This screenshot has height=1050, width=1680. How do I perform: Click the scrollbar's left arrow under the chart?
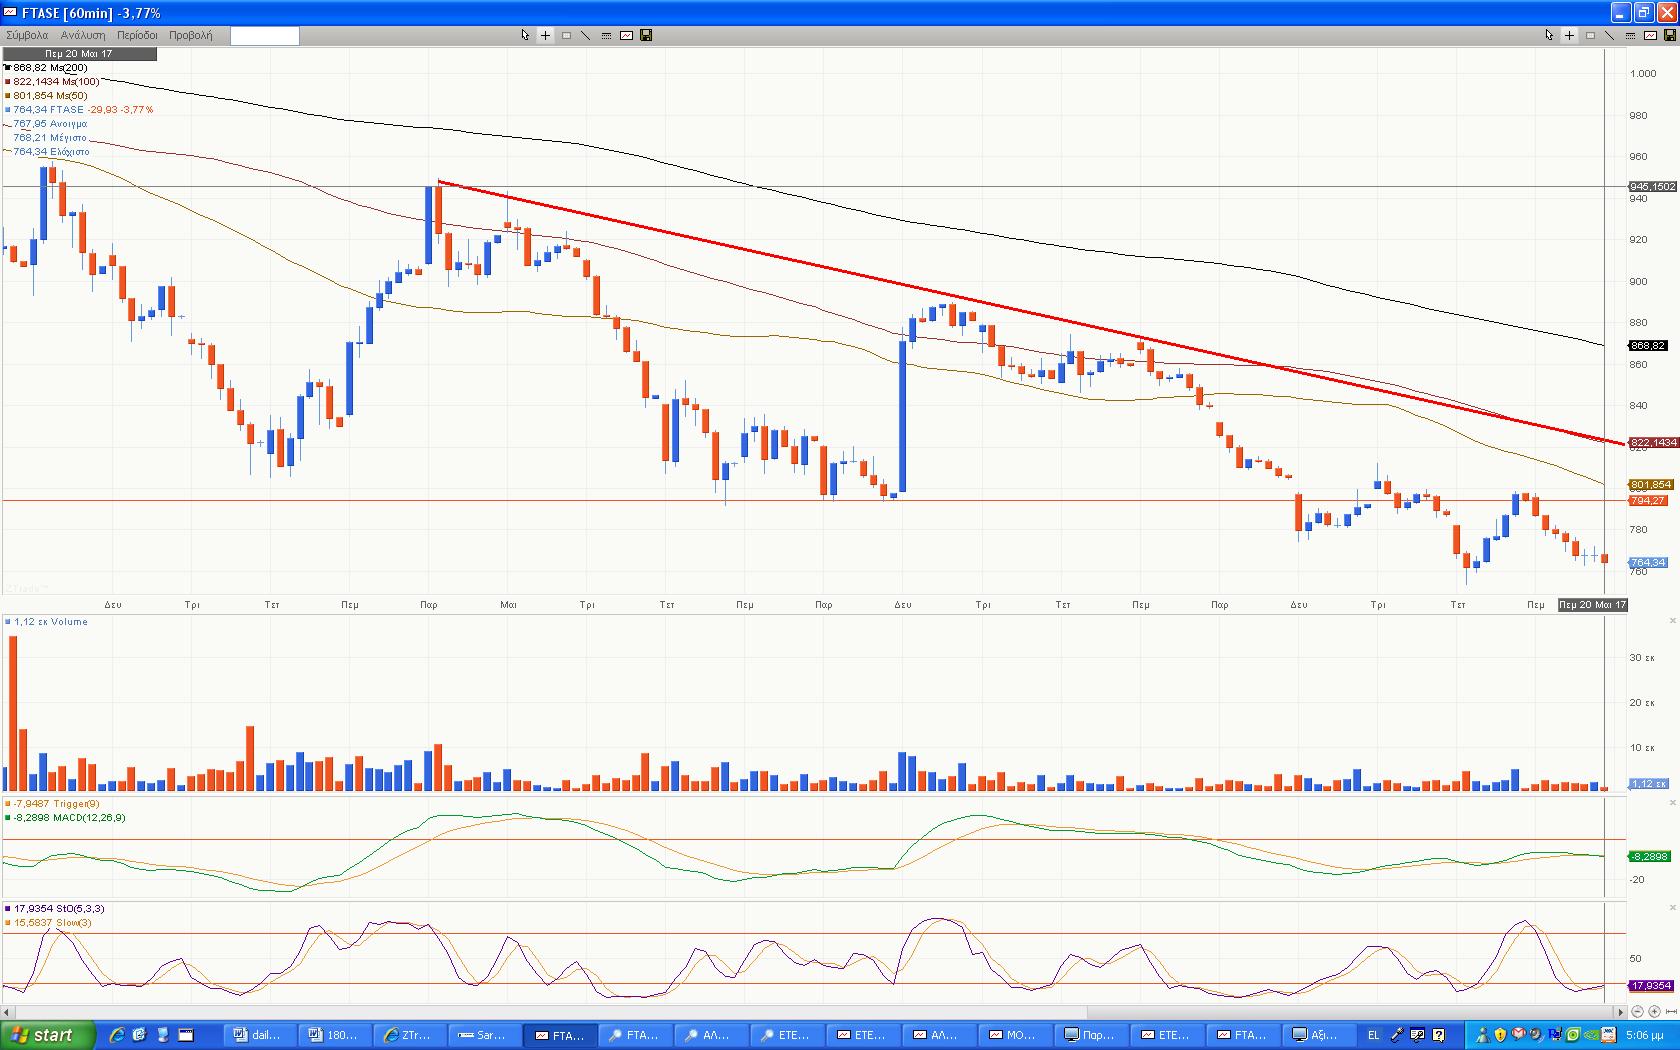click(x=7, y=1012)
